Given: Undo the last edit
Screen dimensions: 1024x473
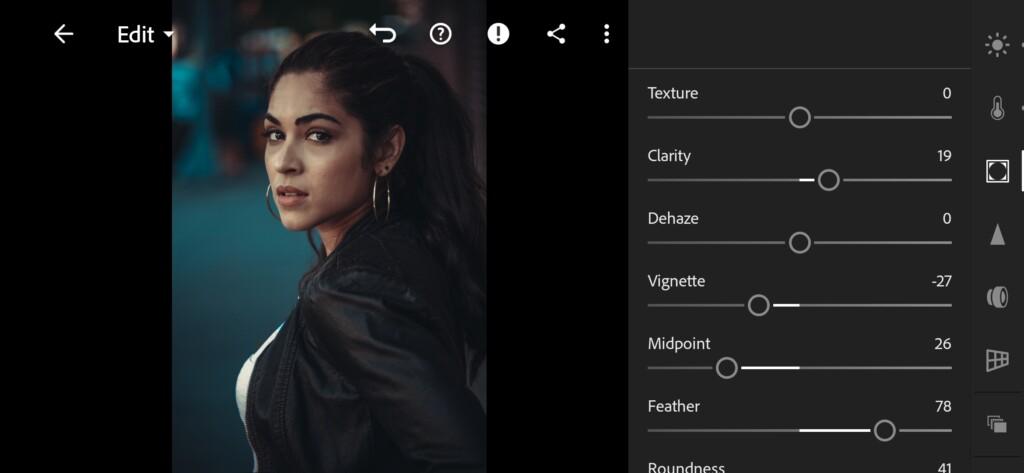Looking at the screenshot, I should click(383, 33).
